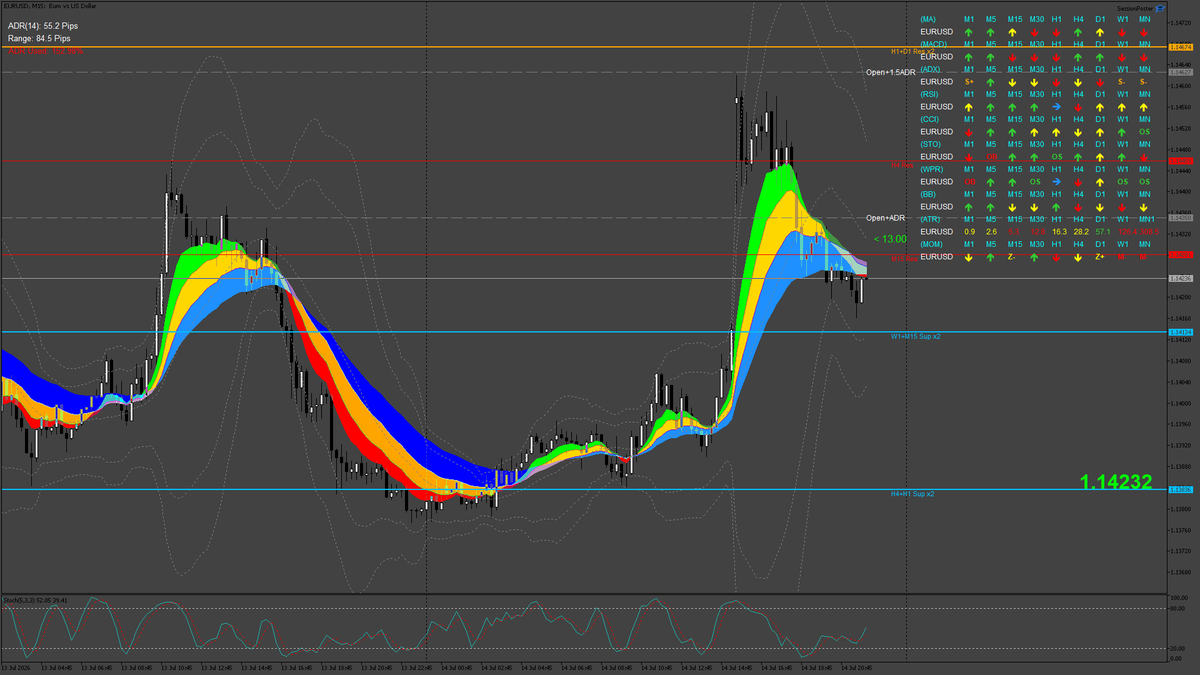Click the MA row M1 green up arrow
Image resolution: width=1200 pixels, height=675 pixels.
point(969,32)
